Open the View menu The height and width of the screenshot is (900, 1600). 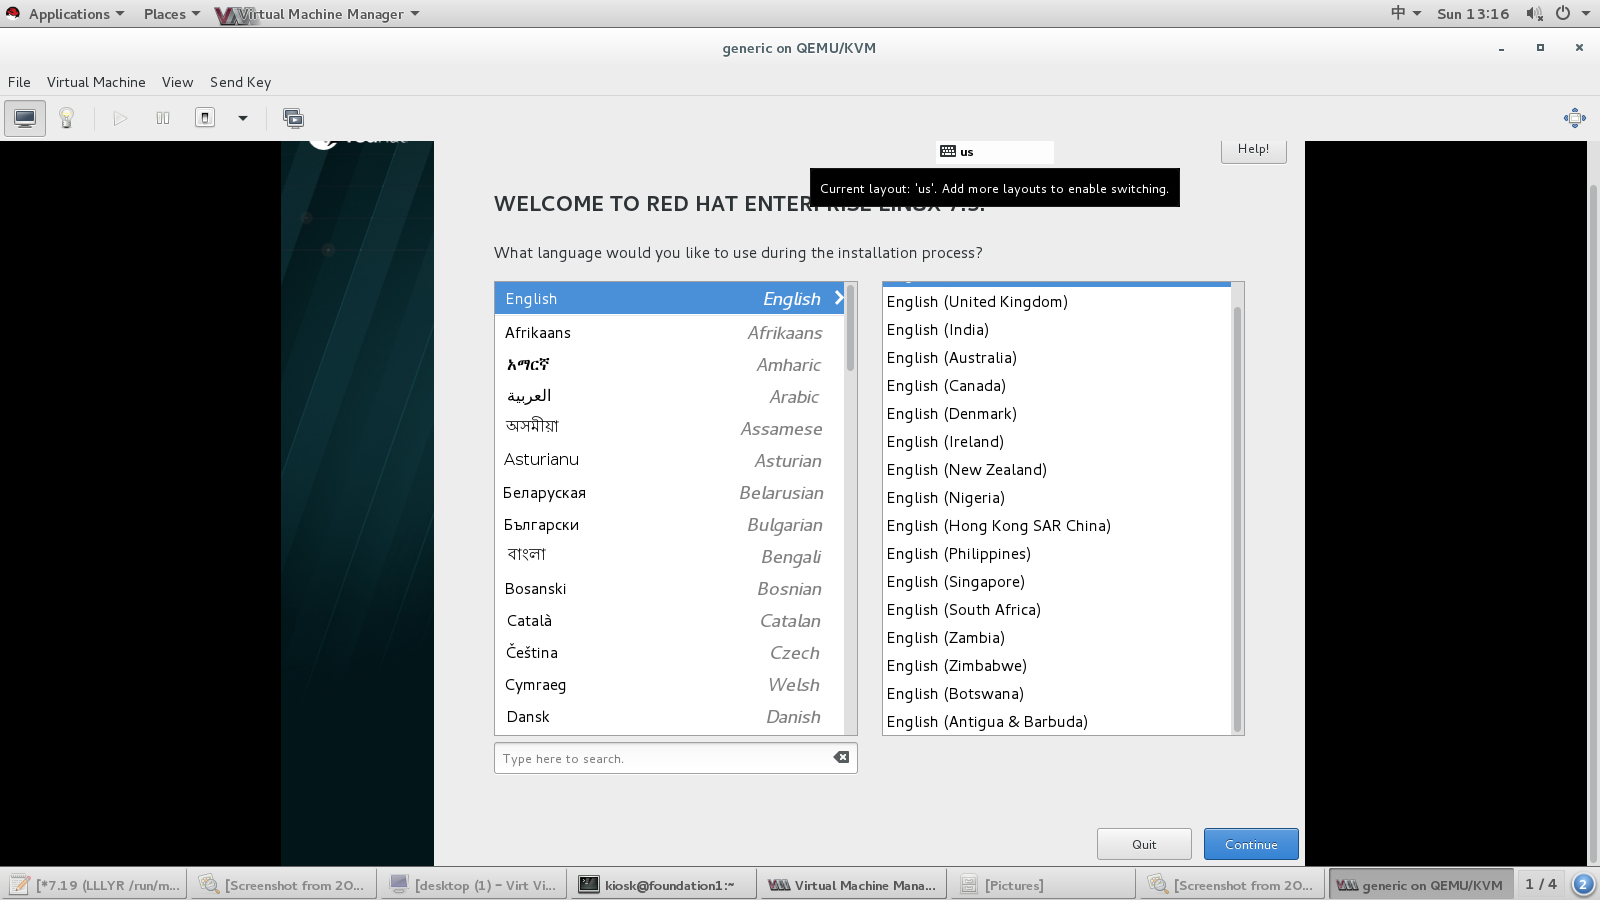[x=177, y=82]
